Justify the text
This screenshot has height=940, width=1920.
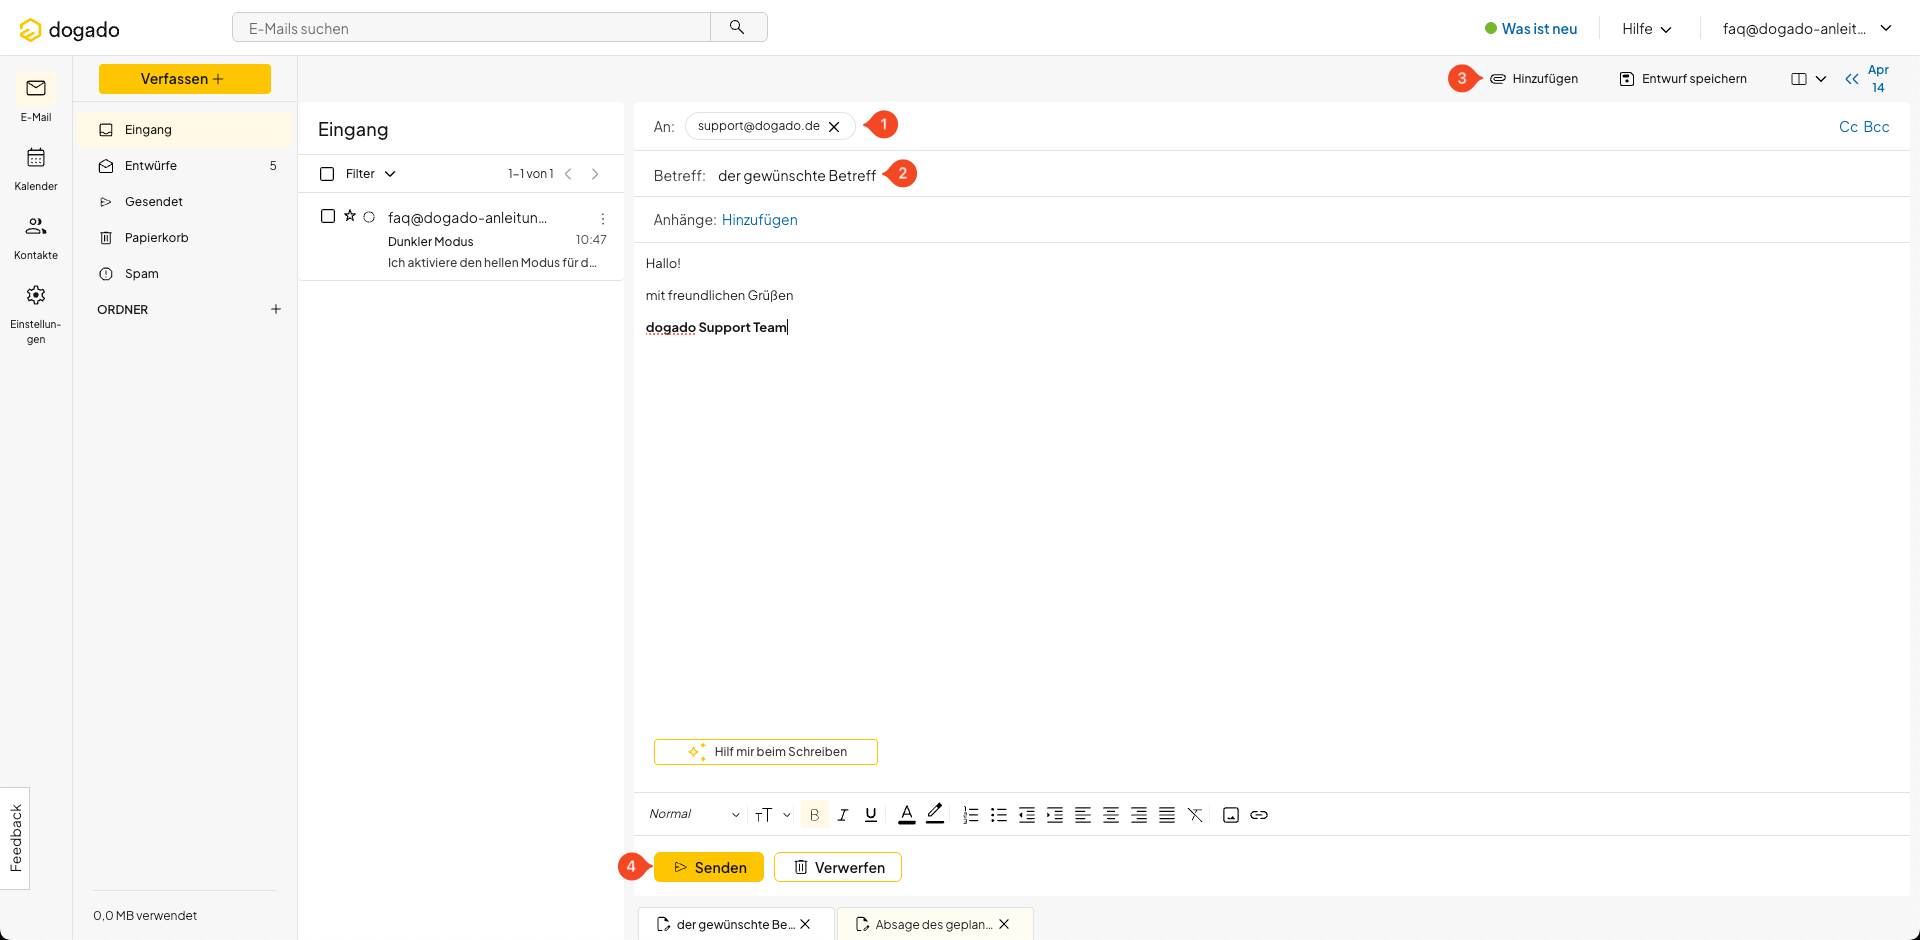(1166, 815)
